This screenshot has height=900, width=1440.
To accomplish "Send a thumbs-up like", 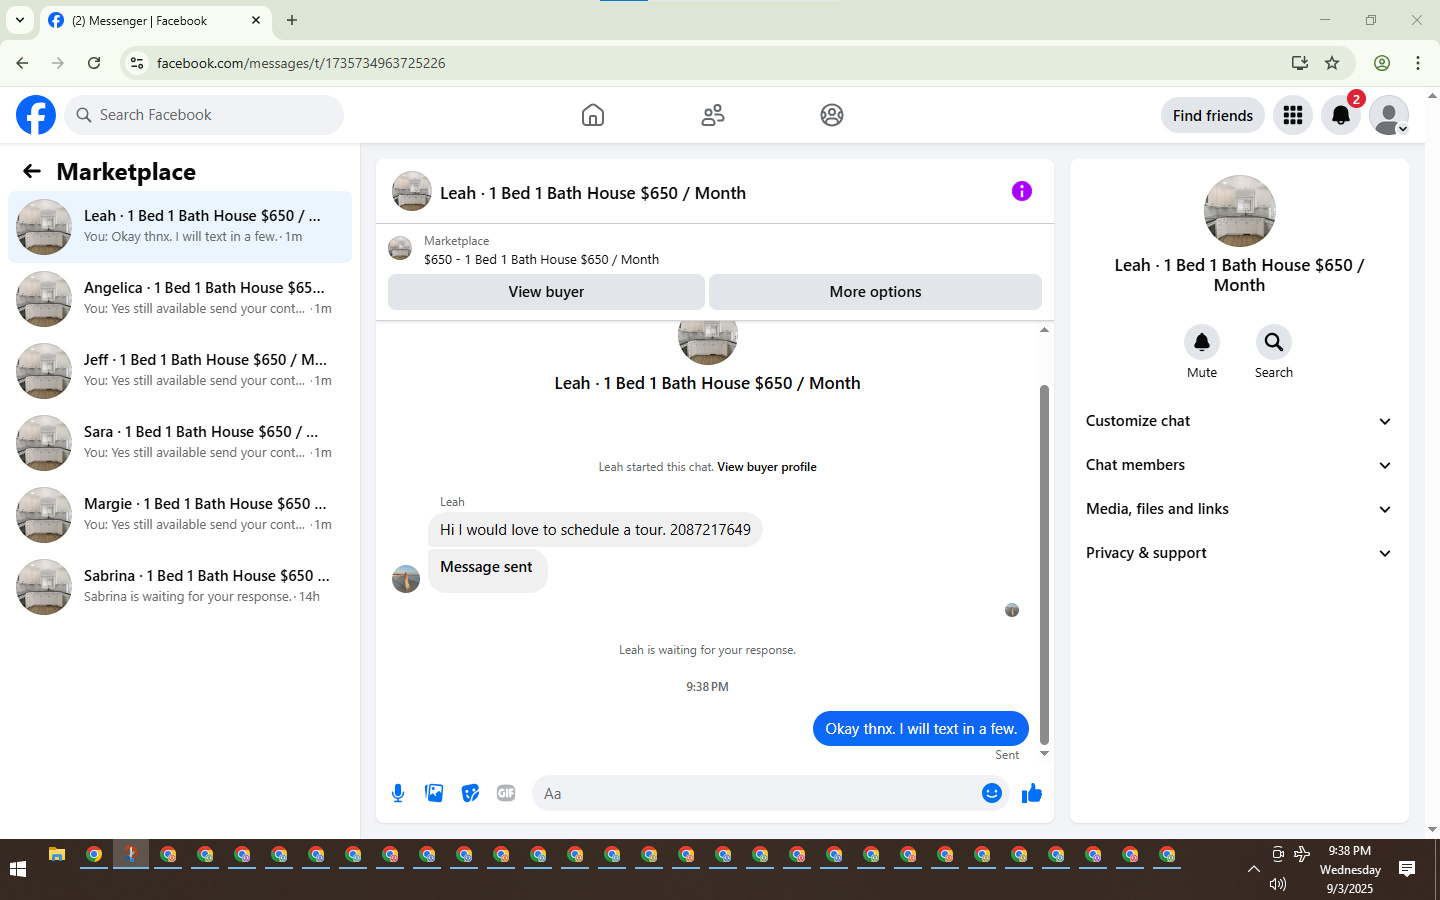I will [x=1032, y=793].
